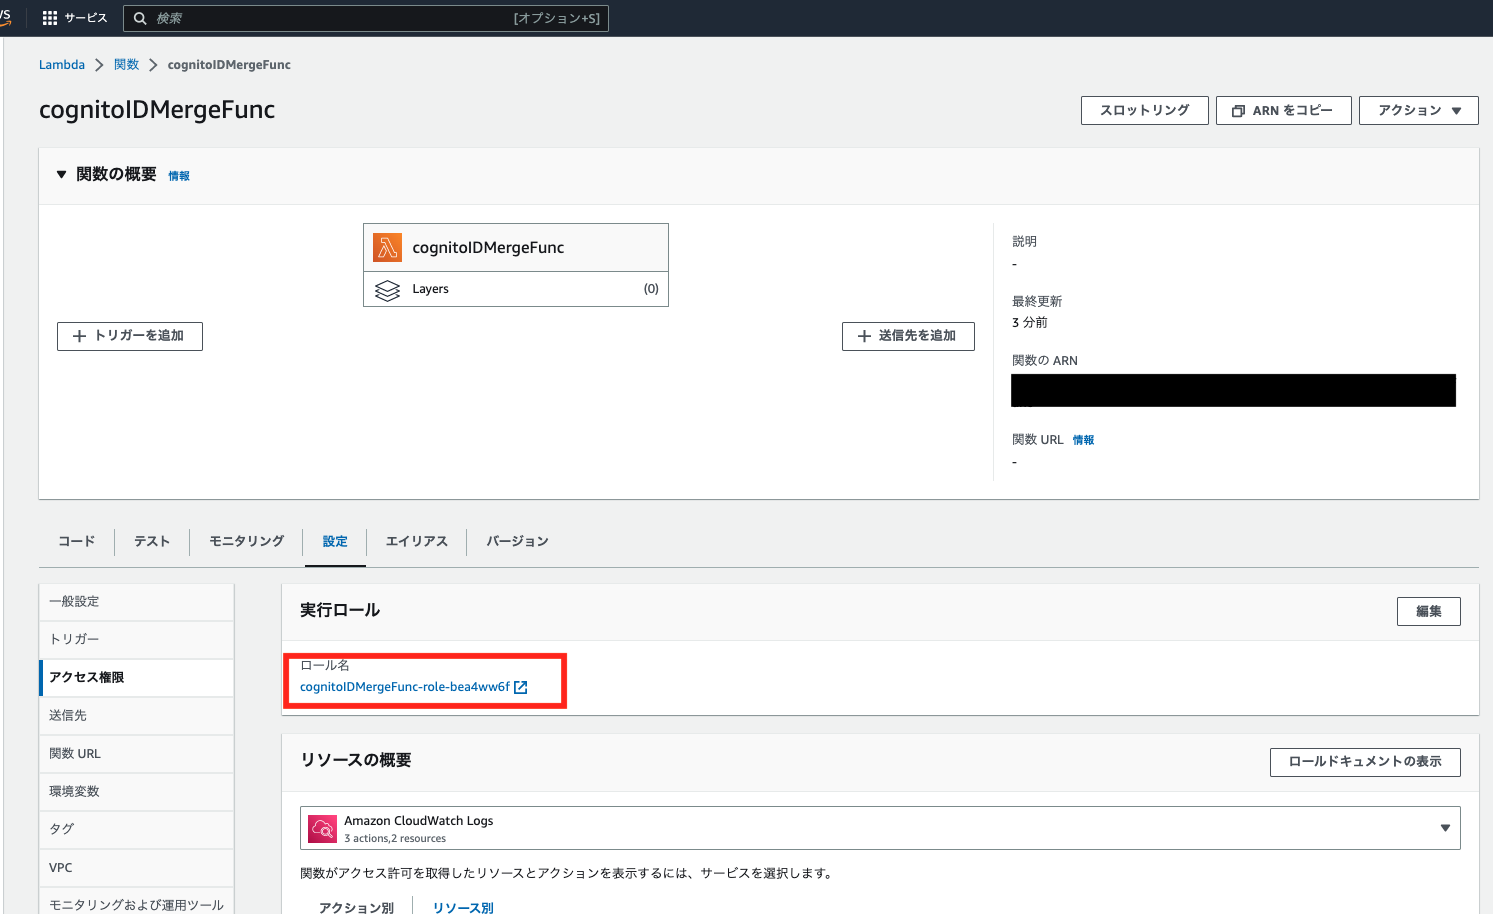Select 環境変数 in settings sidebar
The height and width of the screenshot is (914, 1493).
(x=136, y=792)
